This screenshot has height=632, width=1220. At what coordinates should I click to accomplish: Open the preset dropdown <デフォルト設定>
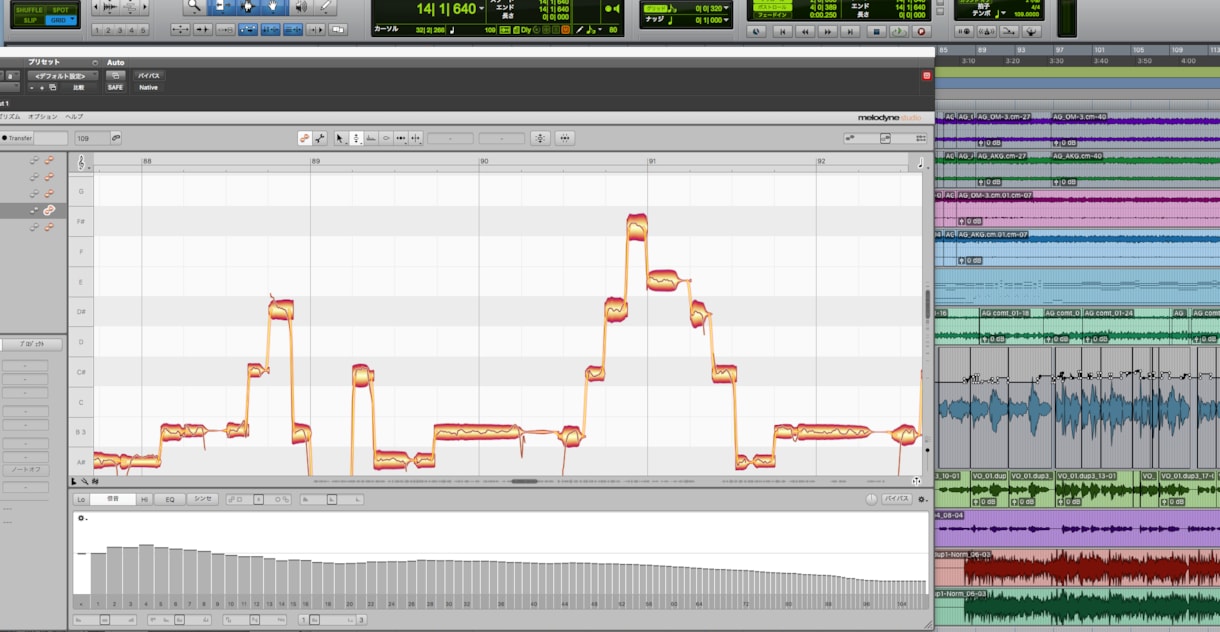pyautogui.click(x=63, y=75)
